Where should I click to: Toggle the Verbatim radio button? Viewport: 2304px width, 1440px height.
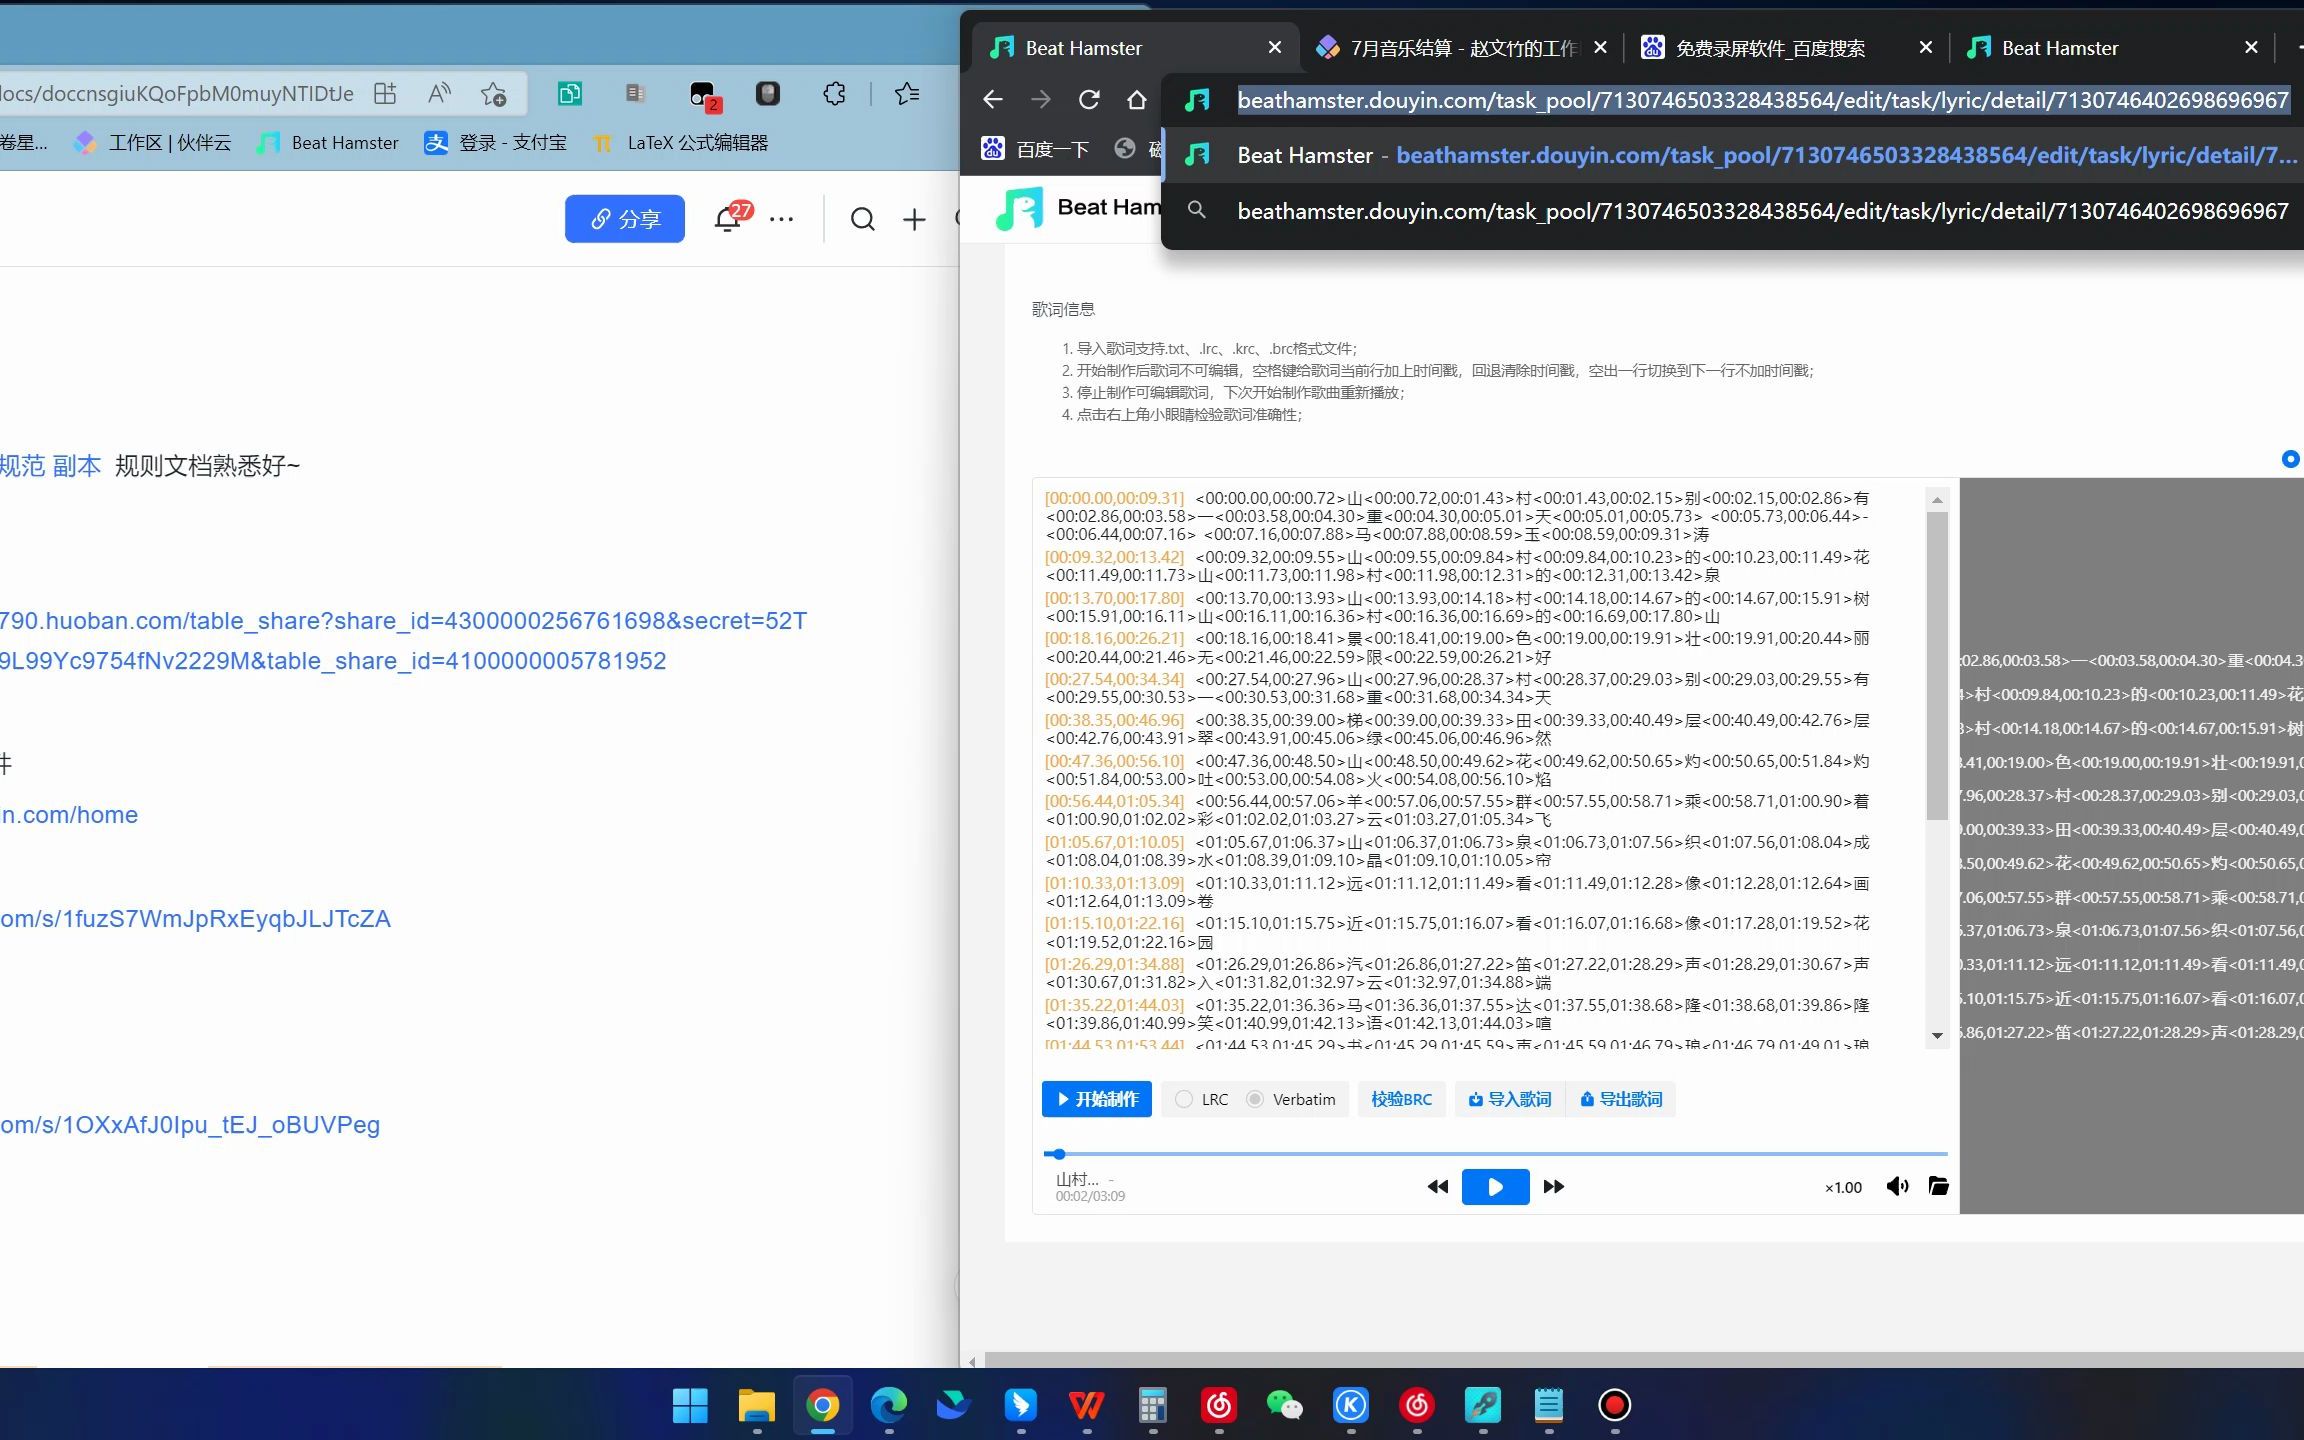(1254, 1098)
